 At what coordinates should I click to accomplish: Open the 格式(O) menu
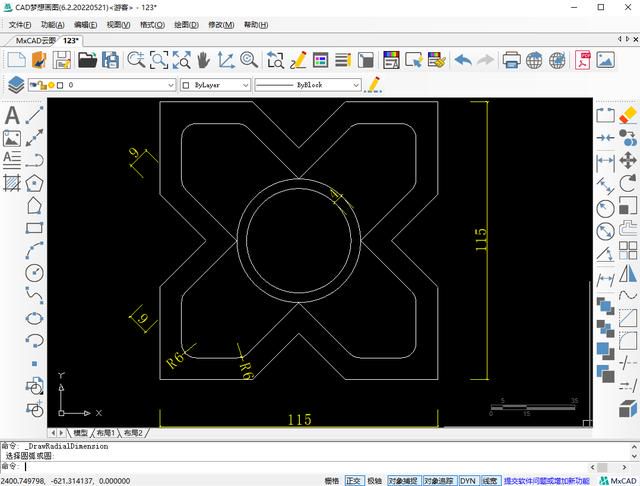tap(152, 25)
